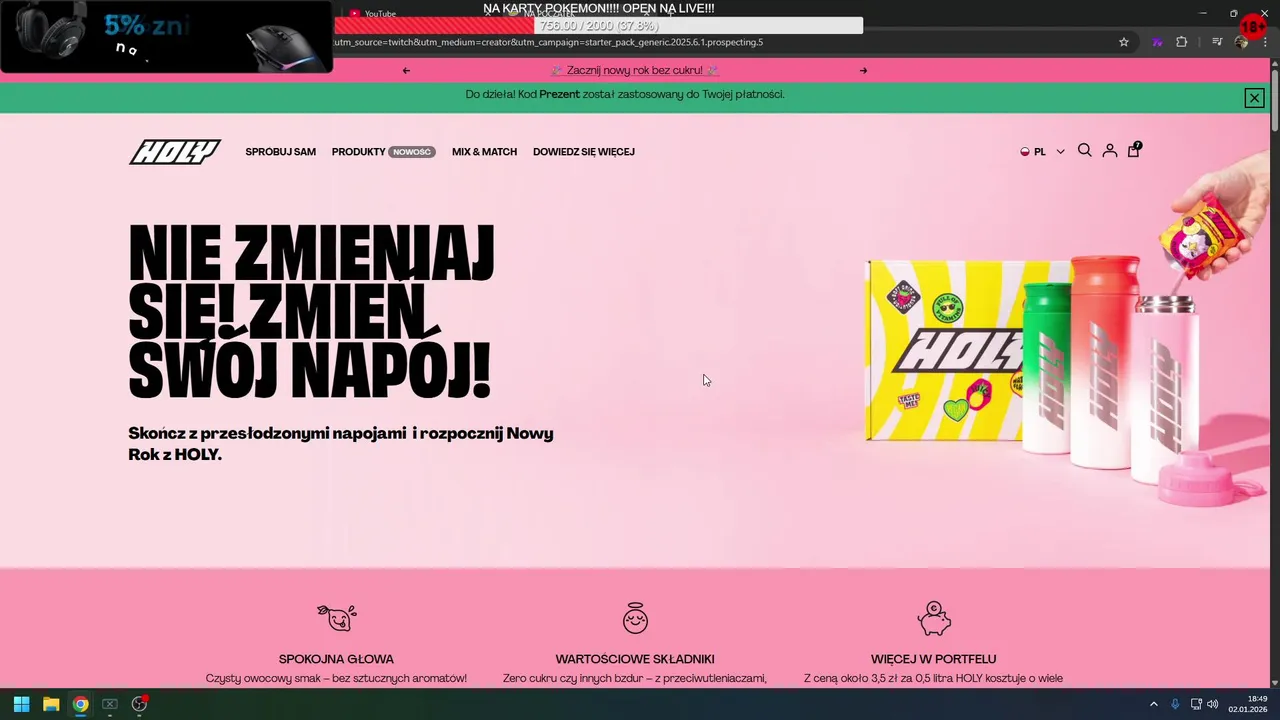Viewport: 1280px width, 720px height.
Task: Open the site search magnifier icon
Action: [1084, 151]
